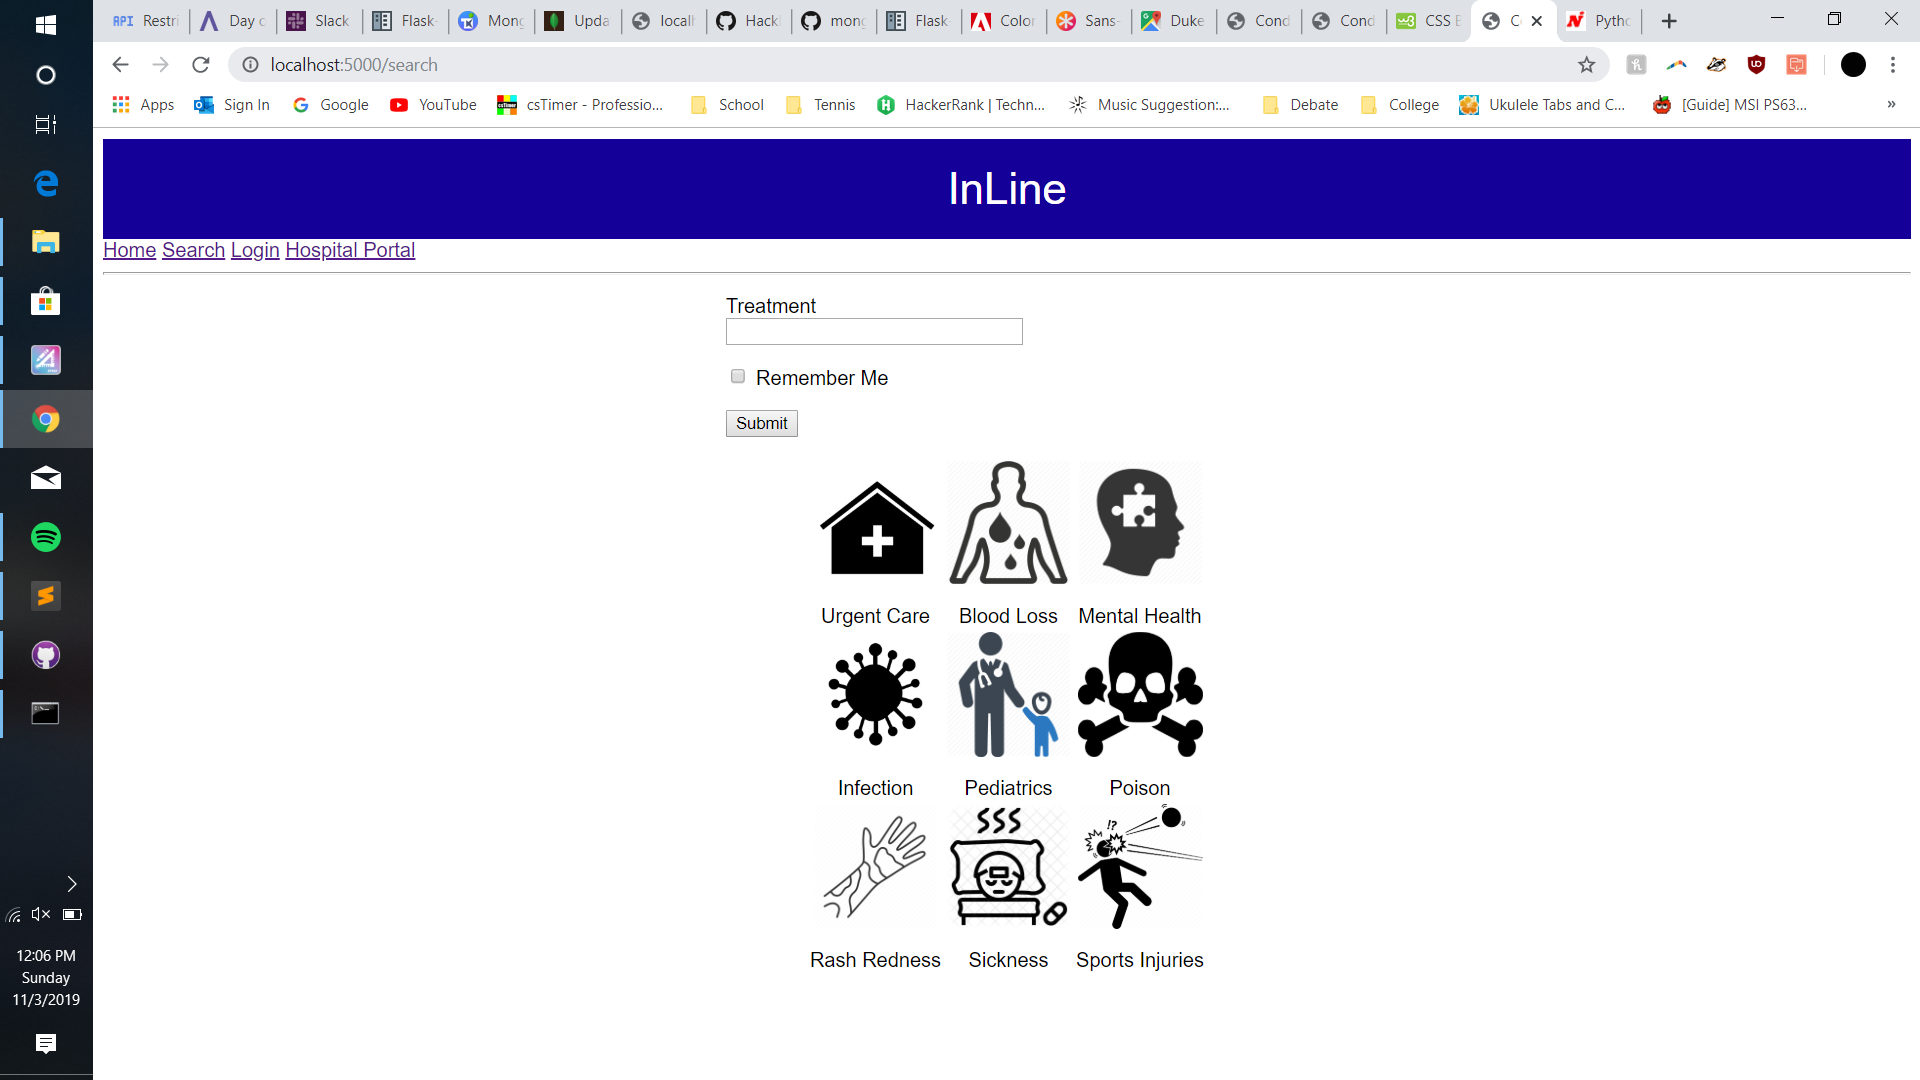Click the Sports Injuries icon

tap(1140, 867)
